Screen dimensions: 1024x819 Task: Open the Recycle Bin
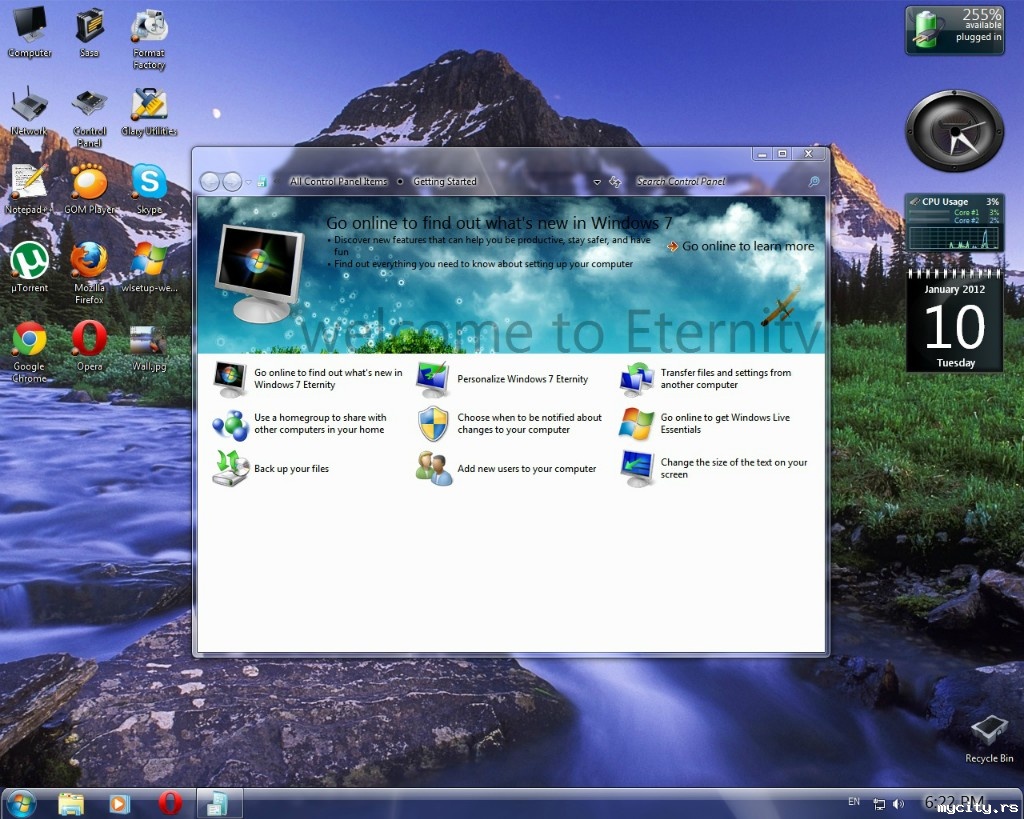989,738
